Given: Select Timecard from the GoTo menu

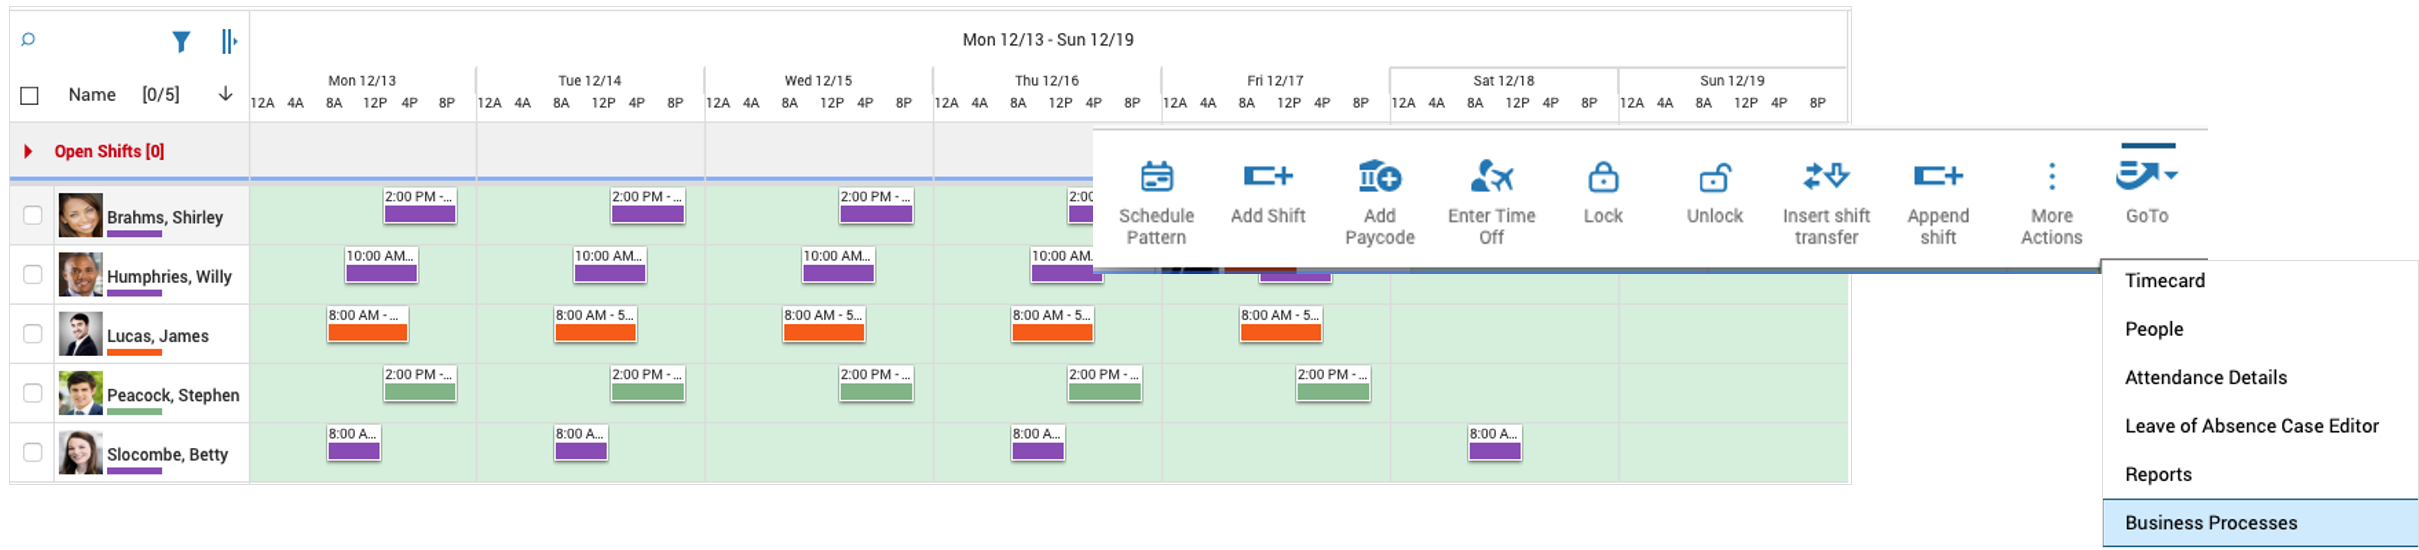Looking at the screenshot, I should coord(2164,281).
